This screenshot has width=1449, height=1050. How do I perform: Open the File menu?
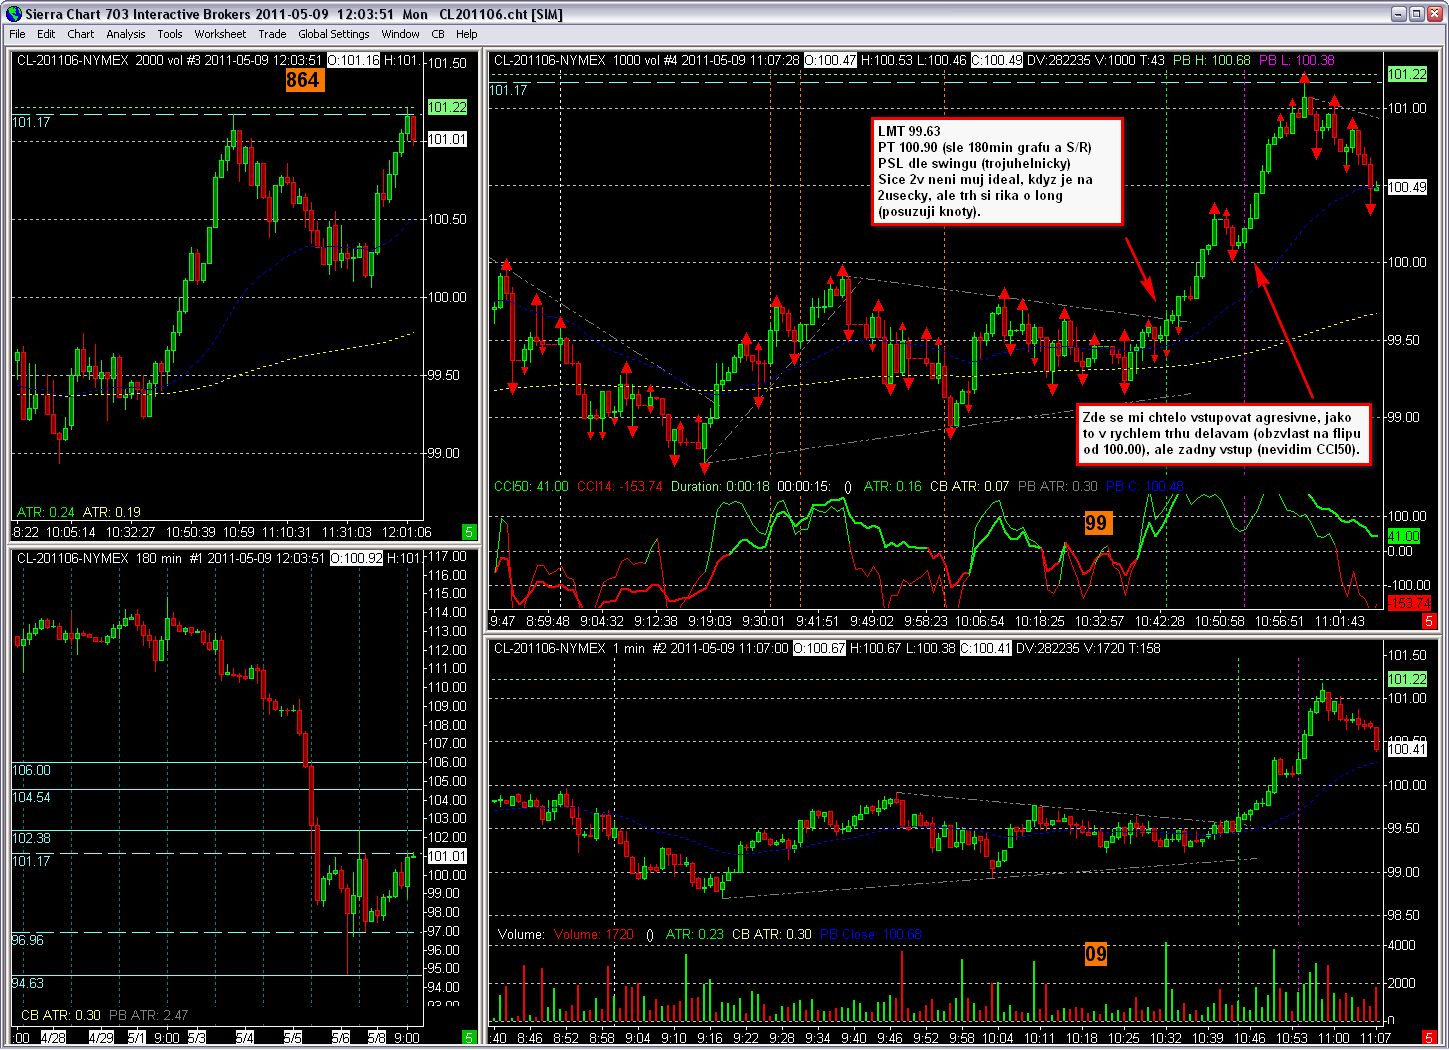click(17, 34)
